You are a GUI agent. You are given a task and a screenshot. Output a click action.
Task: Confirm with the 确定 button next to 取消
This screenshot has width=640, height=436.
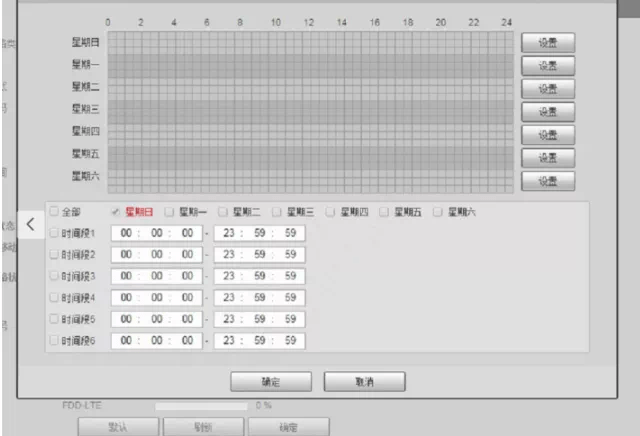click(270, 382)
